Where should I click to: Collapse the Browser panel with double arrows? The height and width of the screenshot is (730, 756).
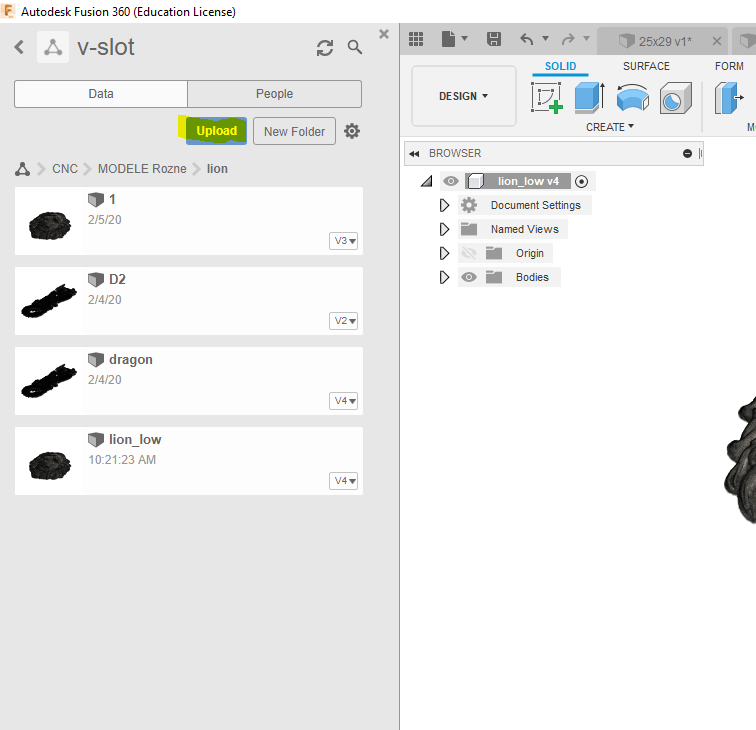[414, 154]
